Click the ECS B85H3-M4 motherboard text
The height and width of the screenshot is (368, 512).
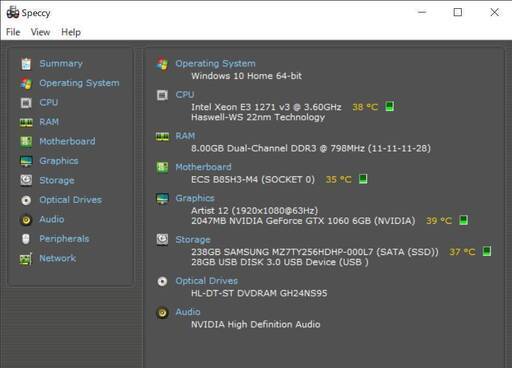253,180
